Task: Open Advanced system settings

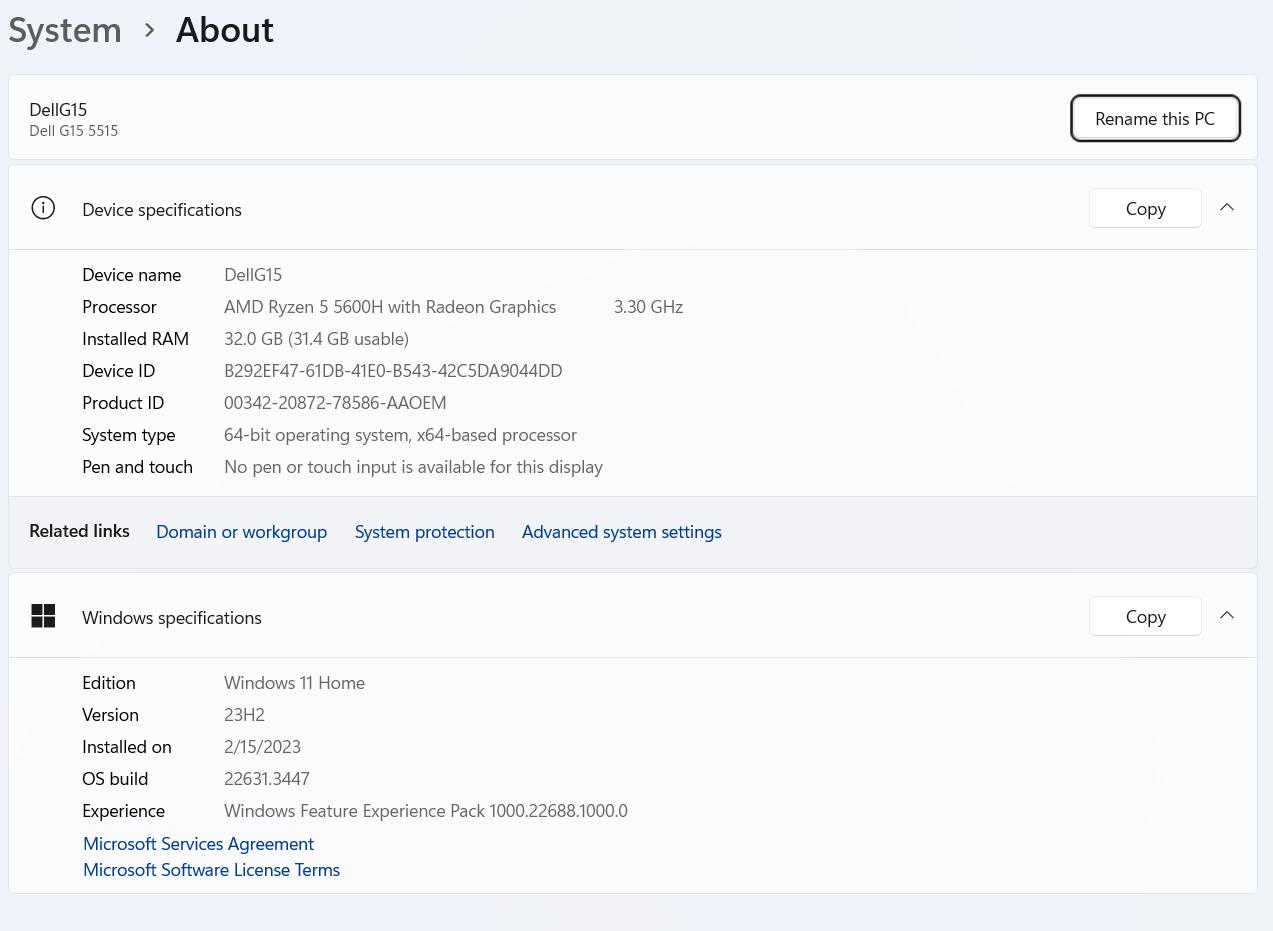Action: click(621, 531)
